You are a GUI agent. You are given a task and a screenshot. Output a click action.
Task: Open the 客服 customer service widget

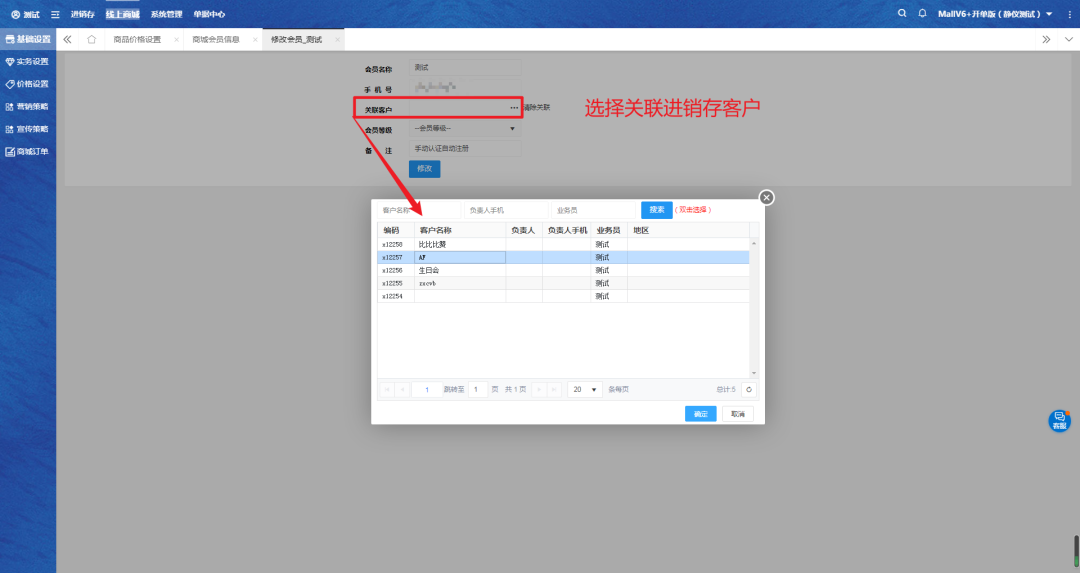pos(1059,421)
